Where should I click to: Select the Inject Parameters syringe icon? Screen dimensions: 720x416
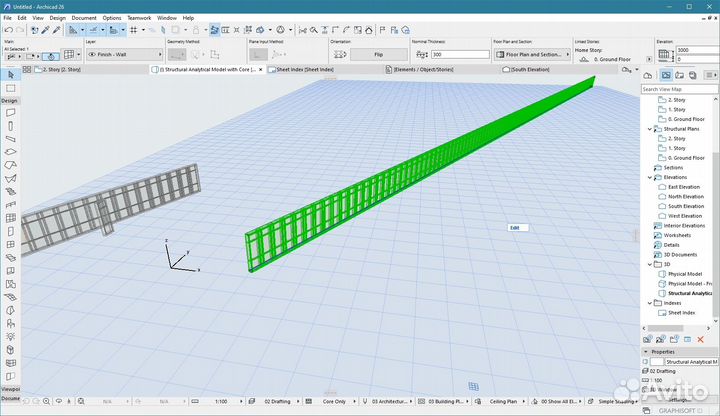[56, 30]
